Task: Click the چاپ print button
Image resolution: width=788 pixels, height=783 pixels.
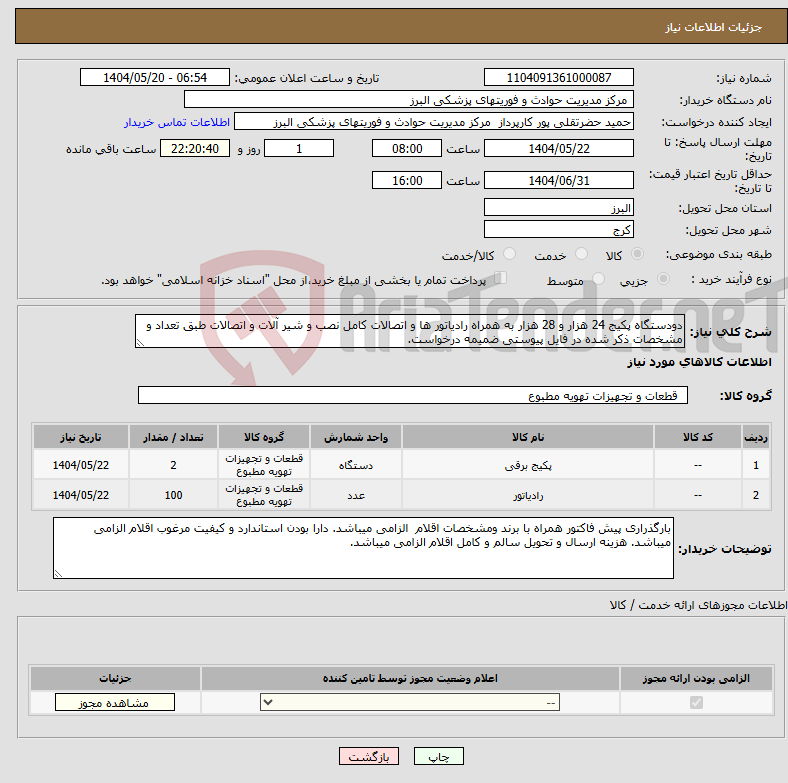Action: click(x=439, y=756)
